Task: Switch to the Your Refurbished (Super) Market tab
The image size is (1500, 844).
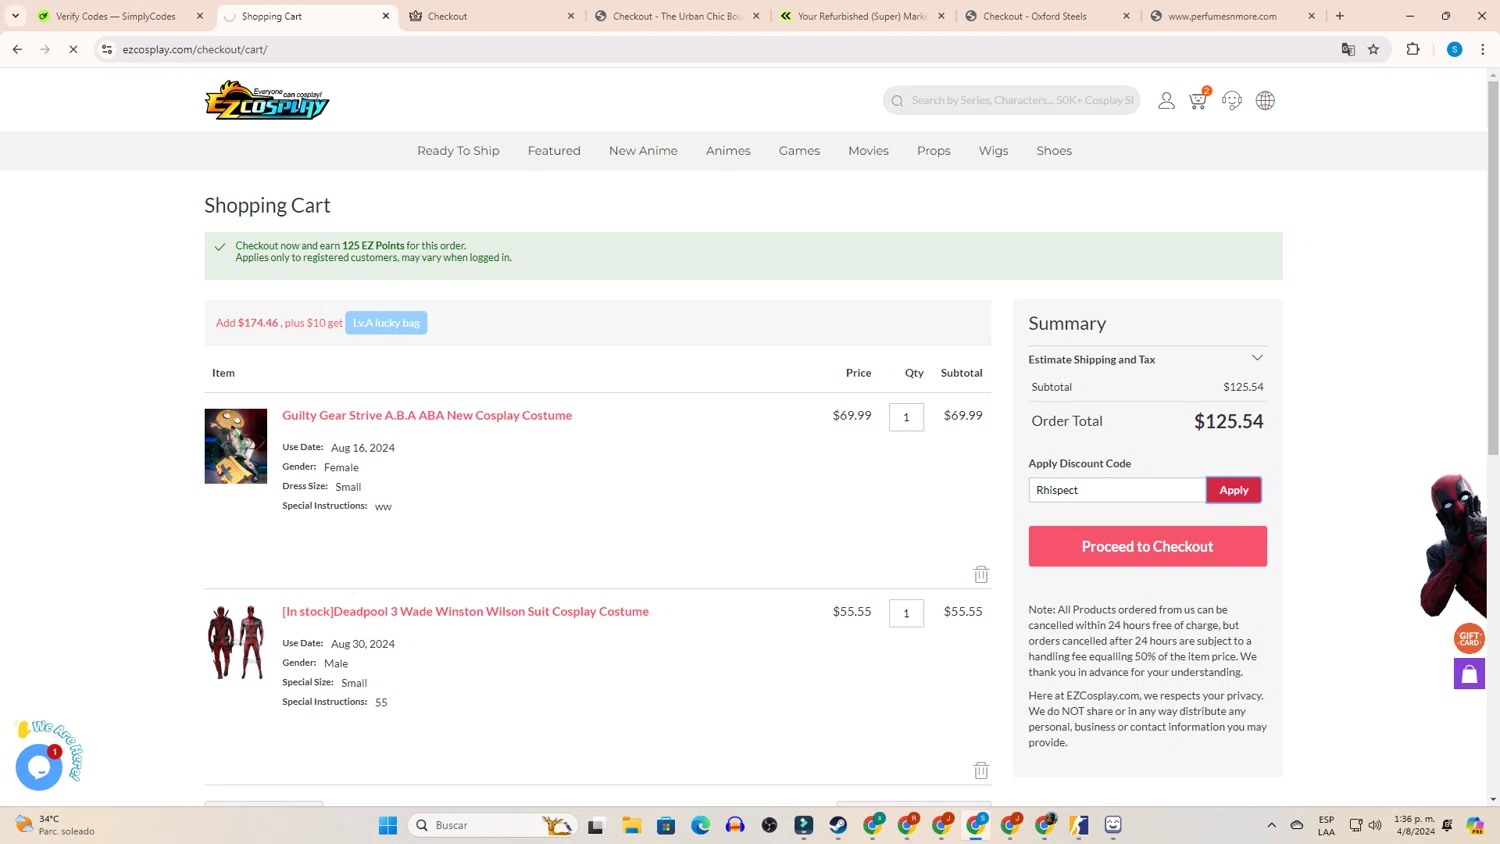Action: [x=863, y=16]
